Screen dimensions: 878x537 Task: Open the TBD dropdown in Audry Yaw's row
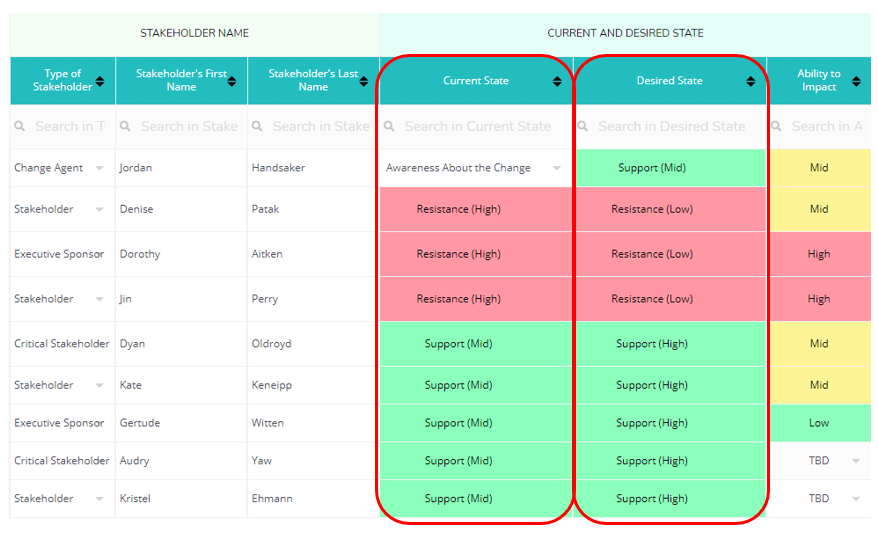pos(856,461)
